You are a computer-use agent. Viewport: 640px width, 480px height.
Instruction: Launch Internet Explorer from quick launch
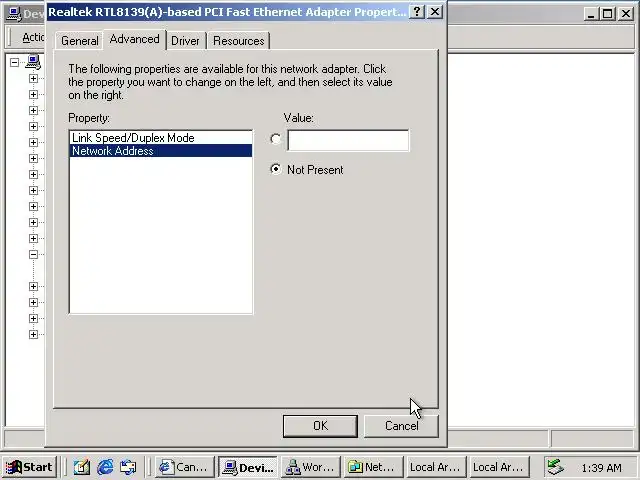click(x=105, y=467)
